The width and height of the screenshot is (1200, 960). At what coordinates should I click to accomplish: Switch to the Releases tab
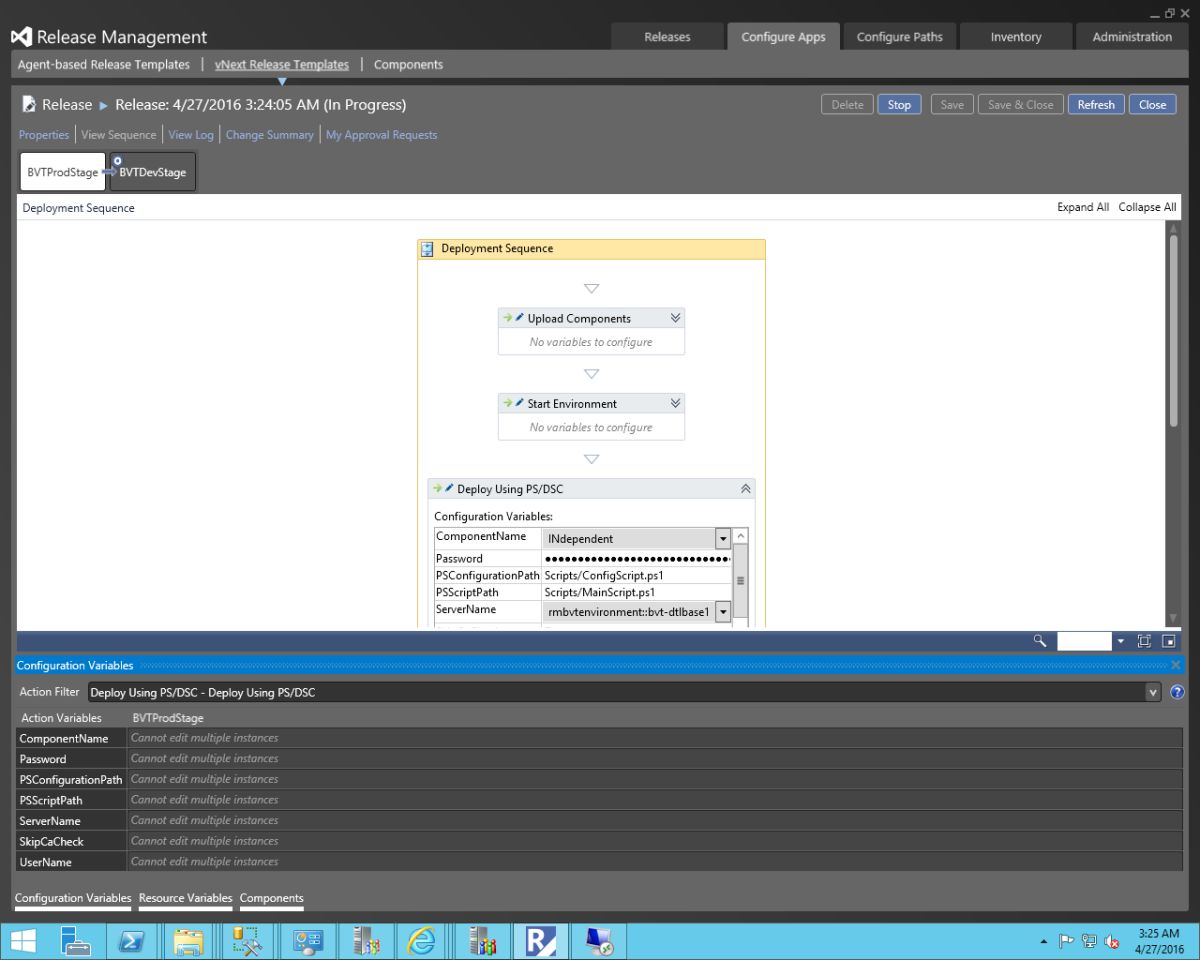(x=667, y=37)
